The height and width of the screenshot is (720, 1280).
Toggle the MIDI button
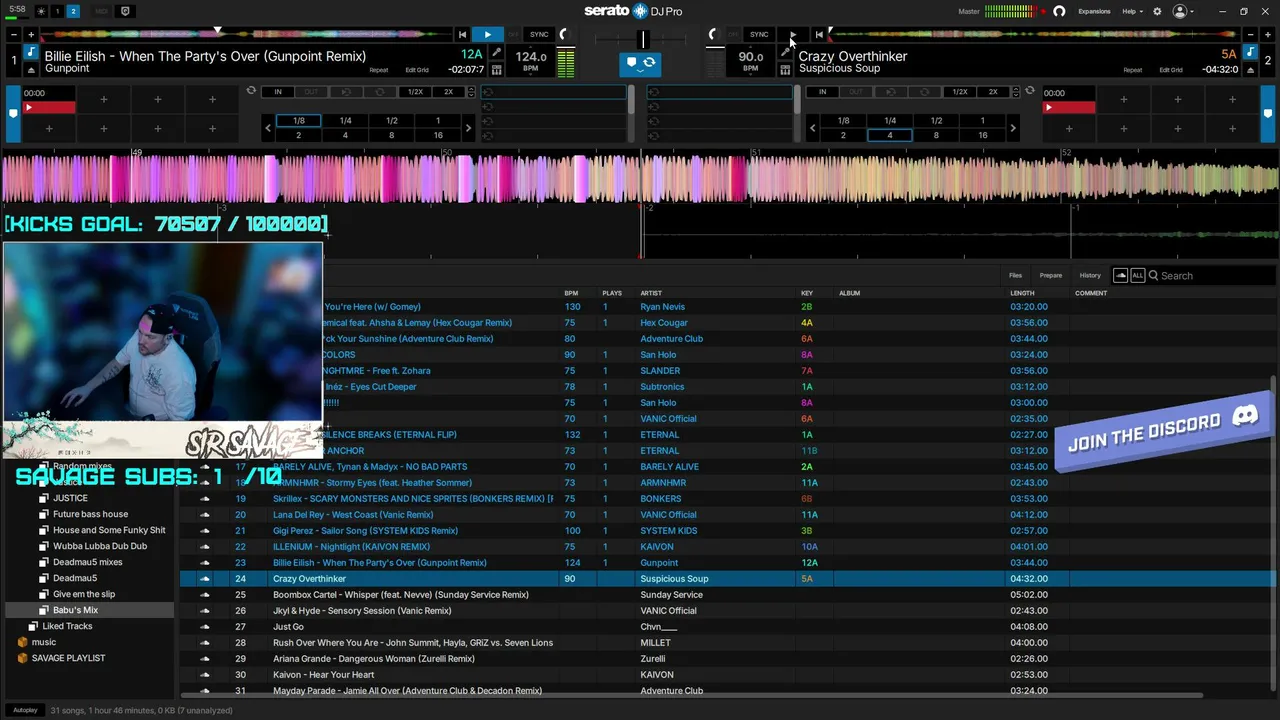pyautogui.click(x=101, y=11)
